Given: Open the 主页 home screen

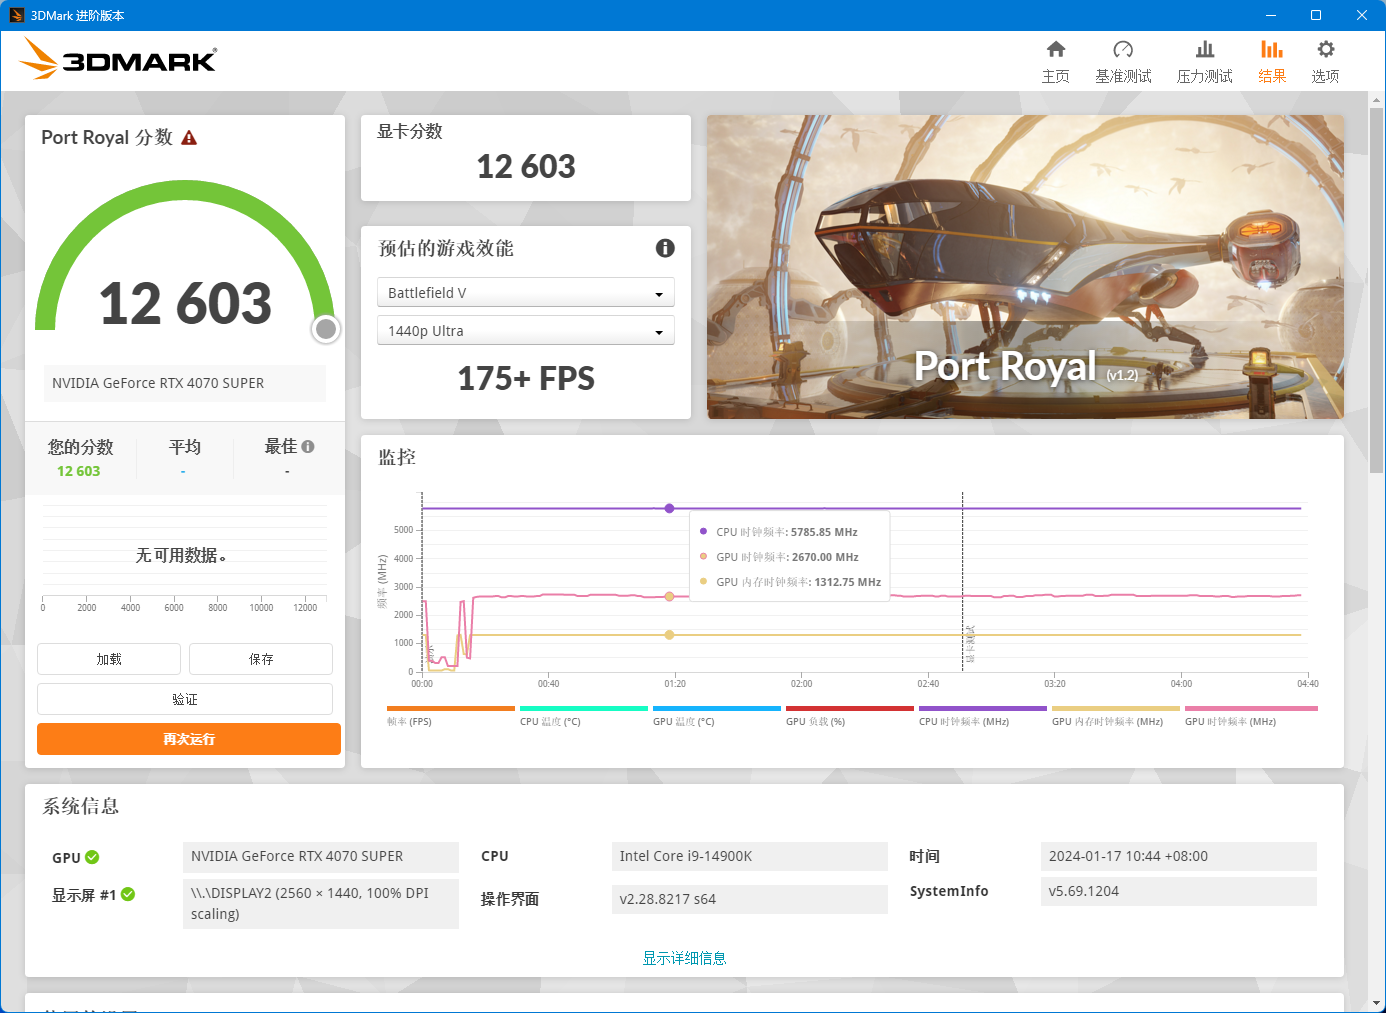Looking at the screenshot, I should (1055, 60).
